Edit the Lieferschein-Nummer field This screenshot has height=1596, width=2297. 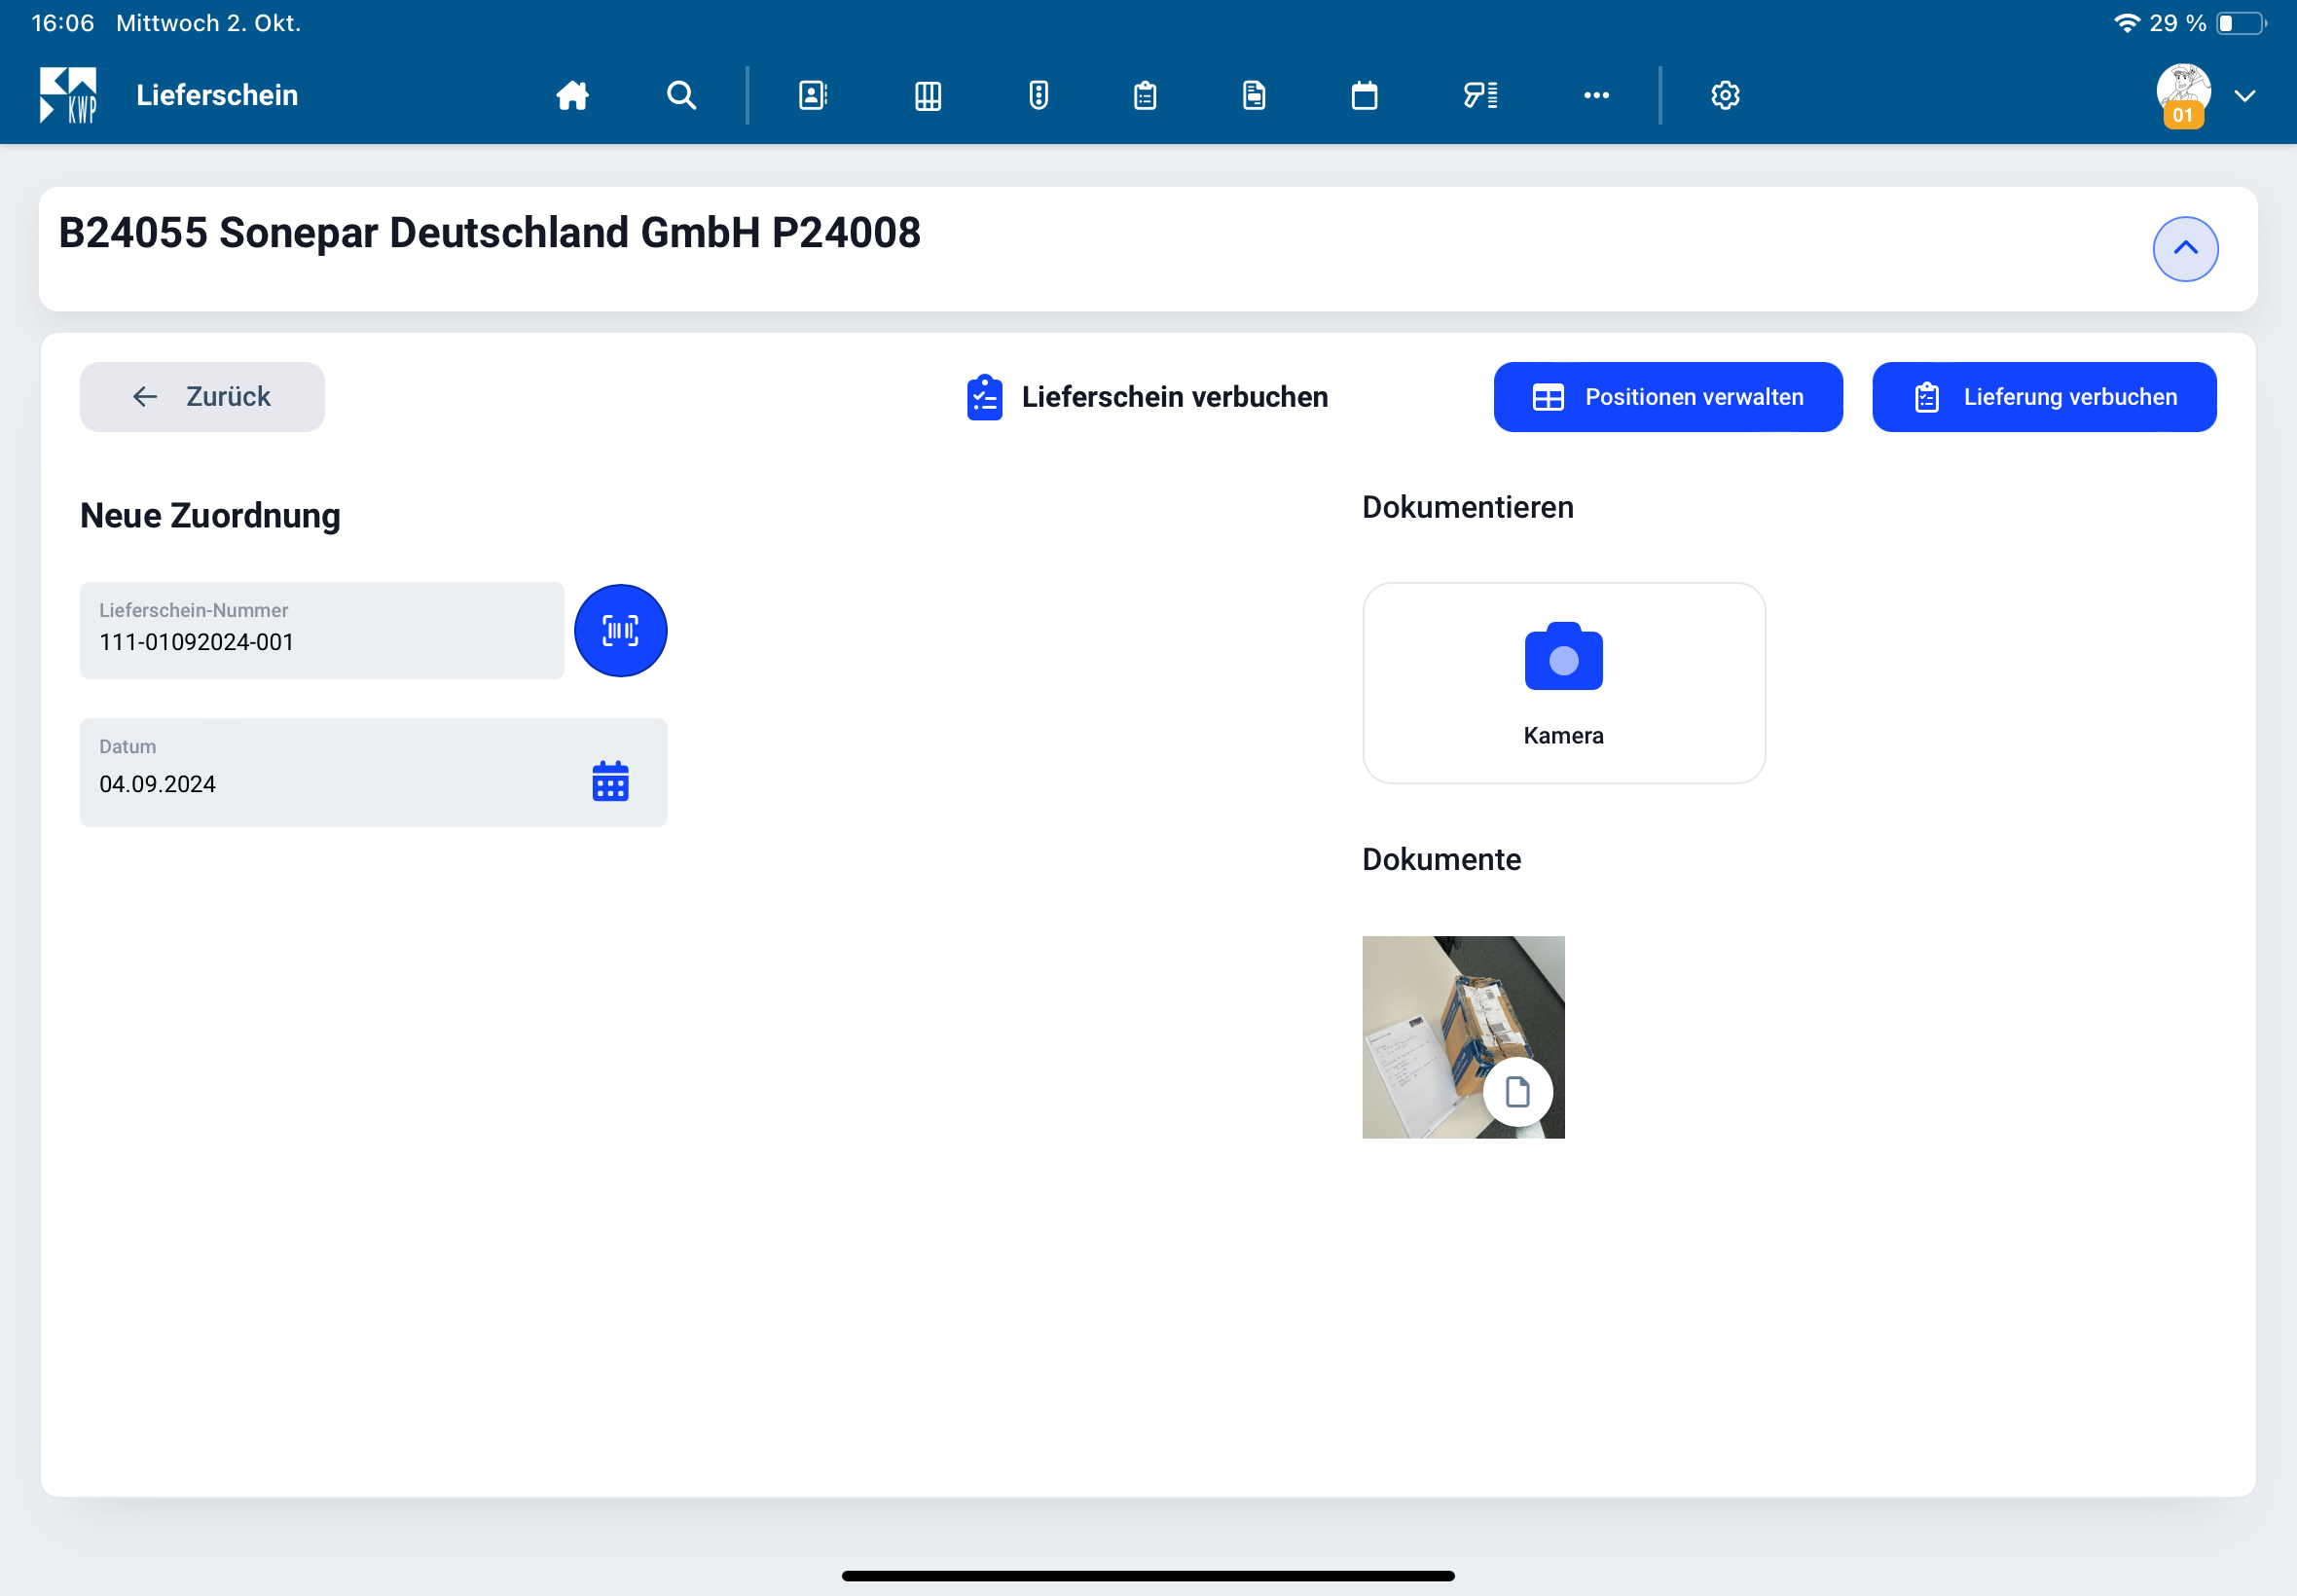[322, 630]
